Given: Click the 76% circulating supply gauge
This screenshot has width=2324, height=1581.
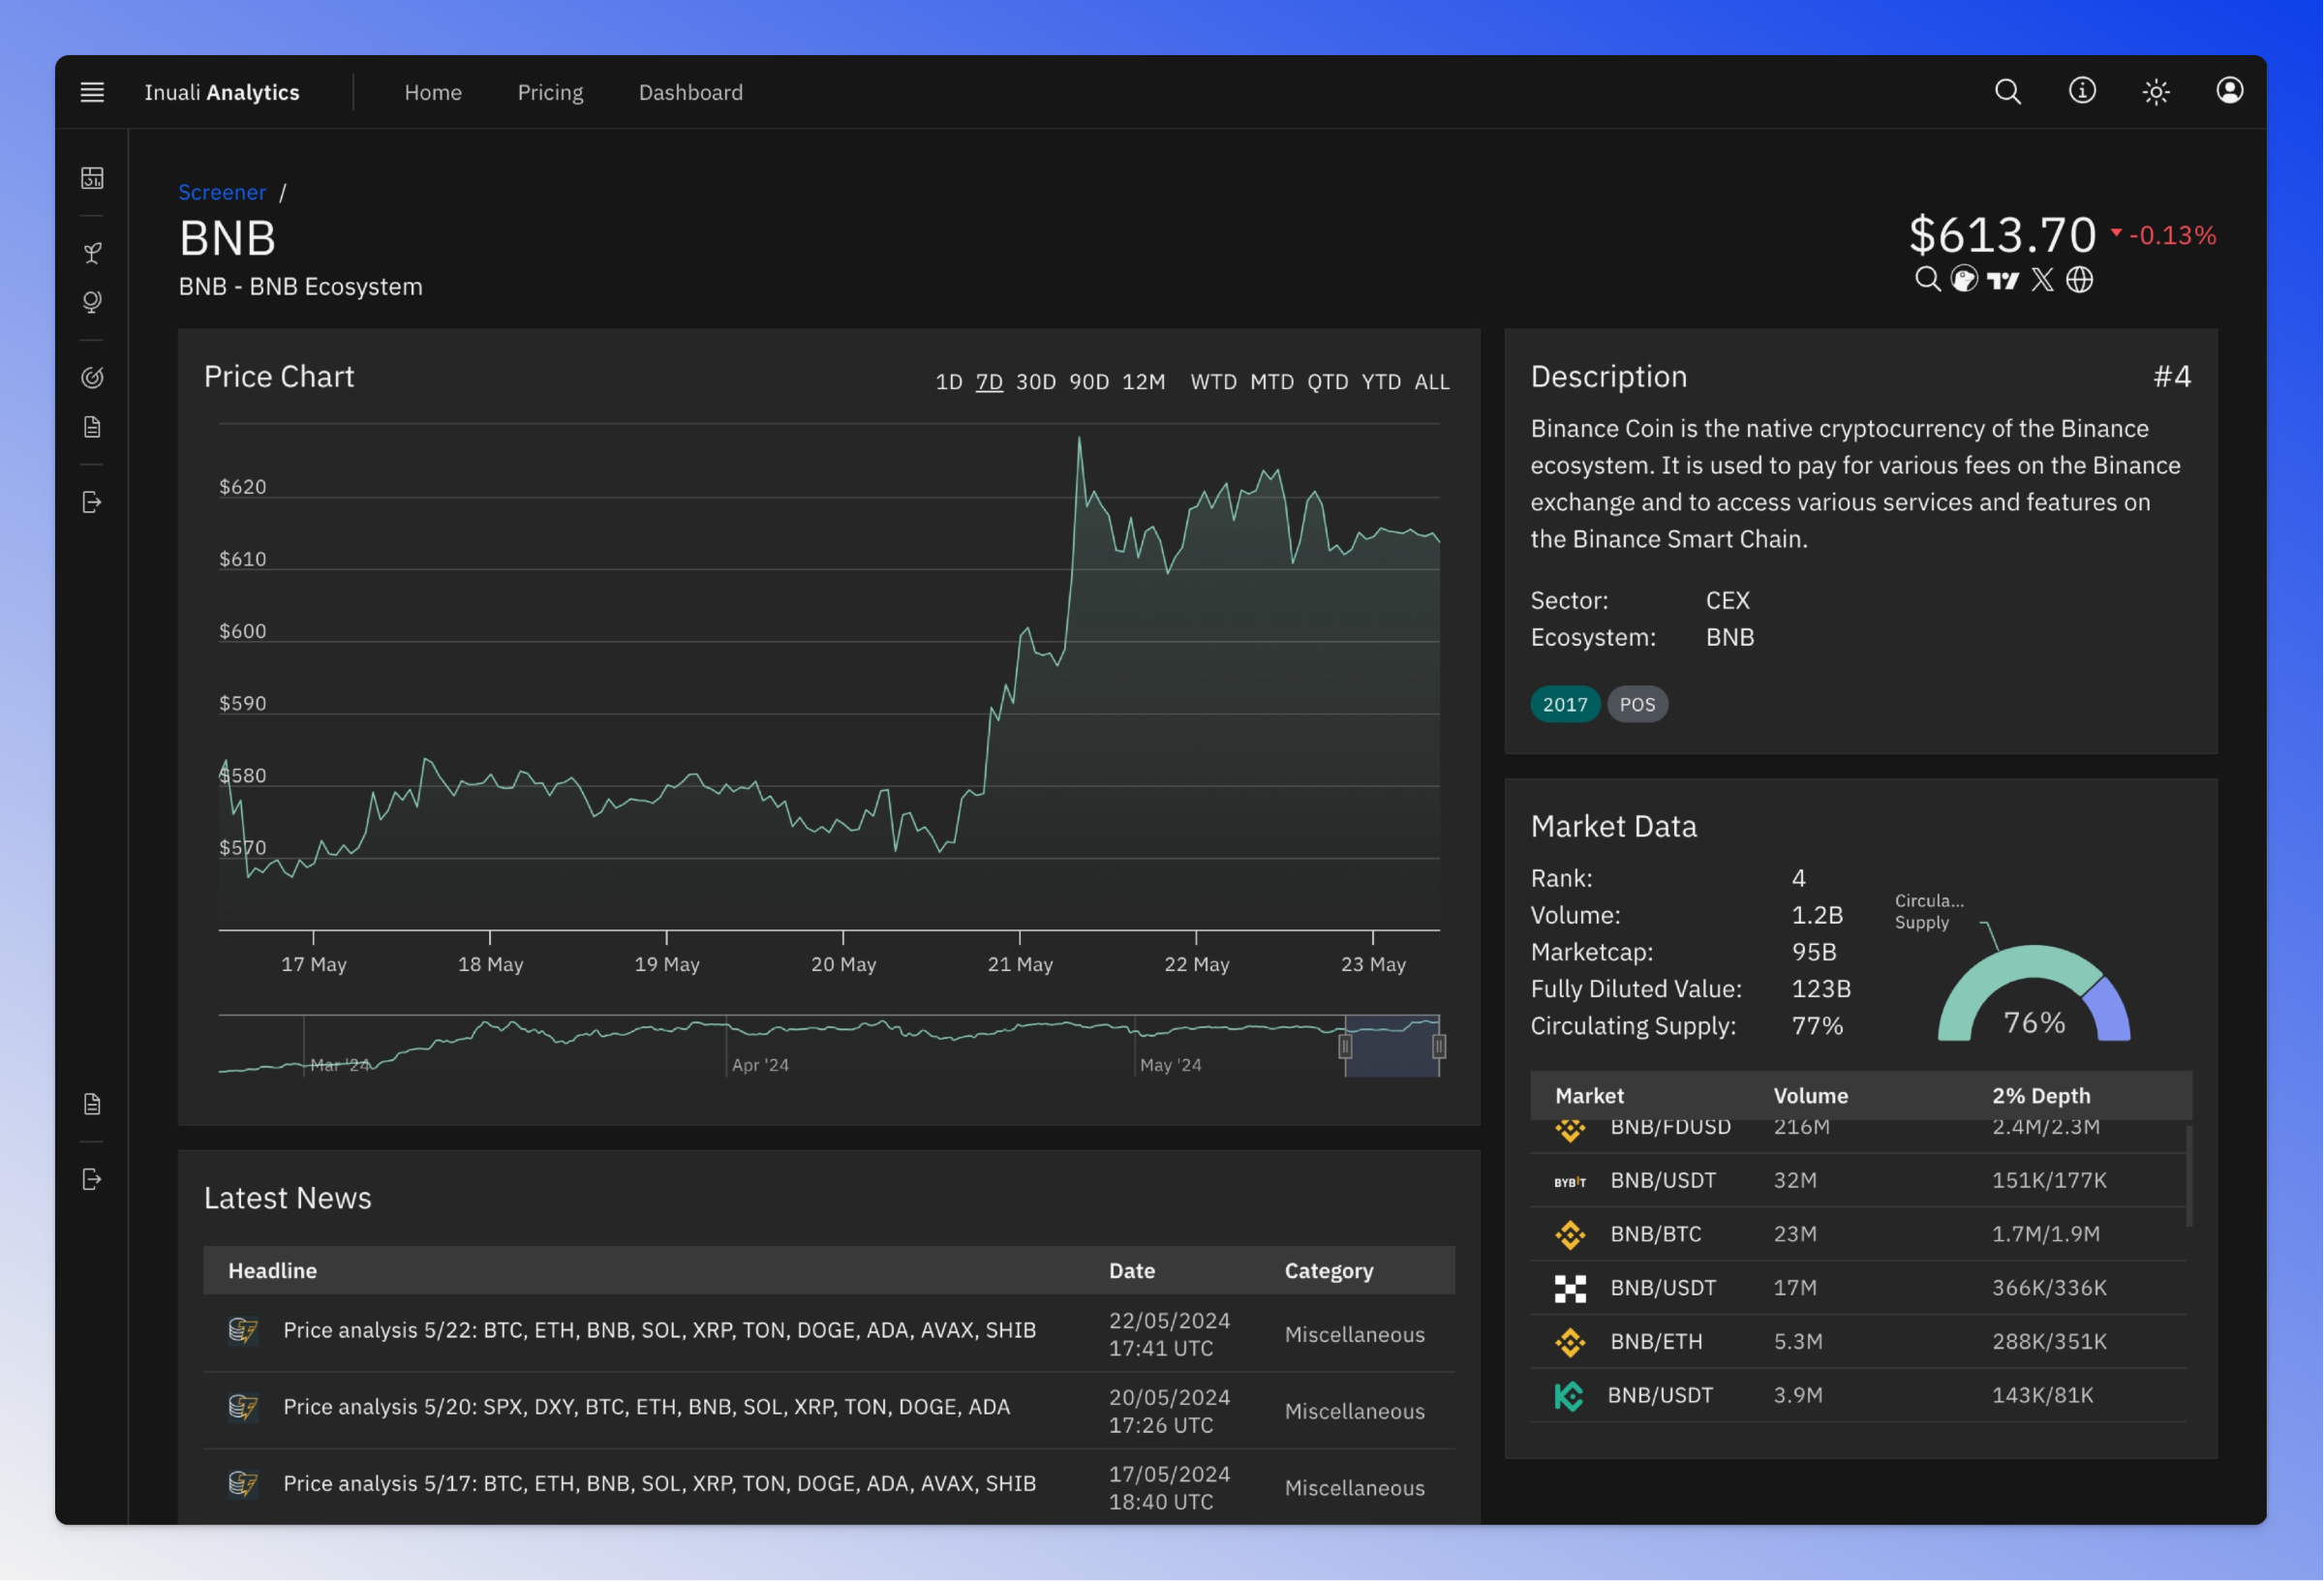Looking at the screenshot, I should click(2035, 995).
